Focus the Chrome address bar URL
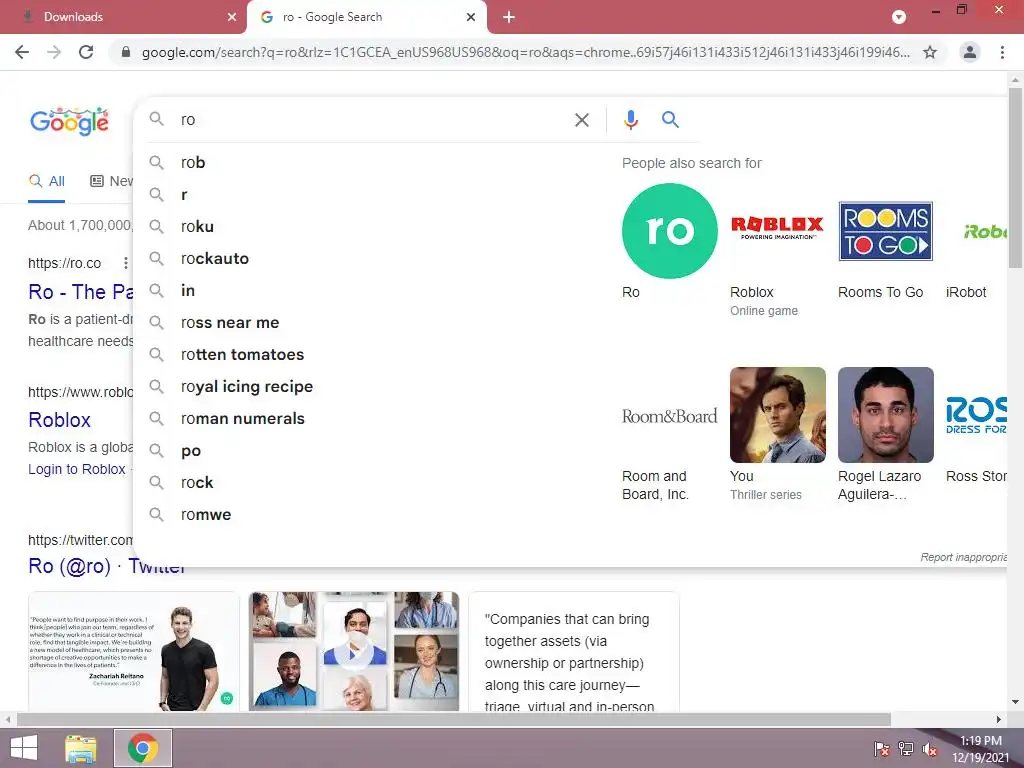The image size is (1024, 768). [x=526, y=52]
